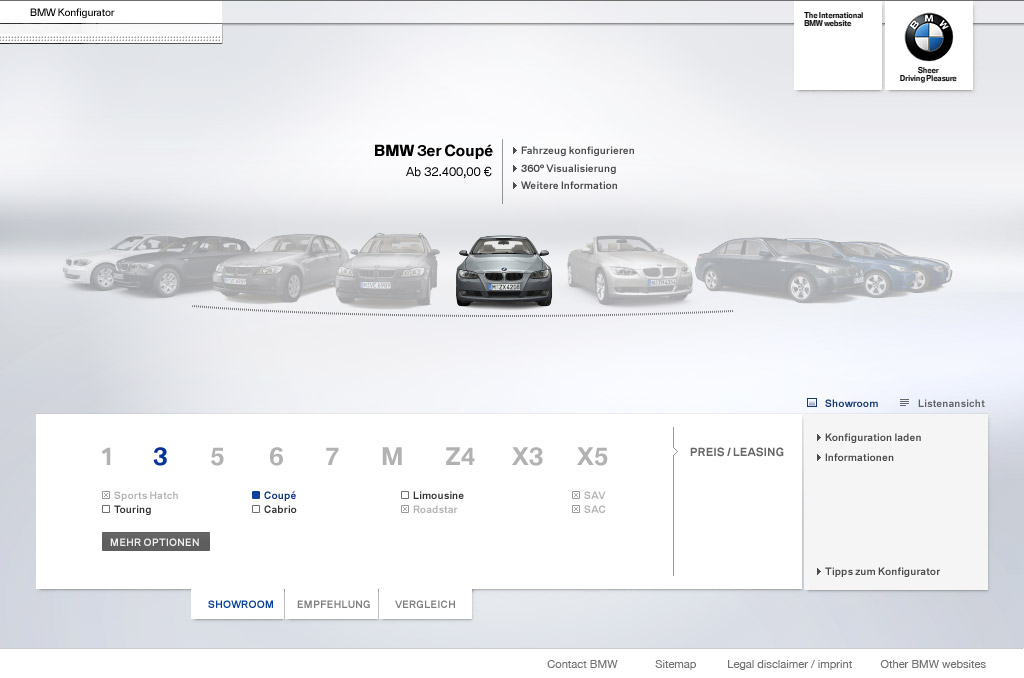The height and width of the screenshot is (678, 1024).
Task: Switch to the EMPFEHLUNG tab
Action: click(333, 604)
